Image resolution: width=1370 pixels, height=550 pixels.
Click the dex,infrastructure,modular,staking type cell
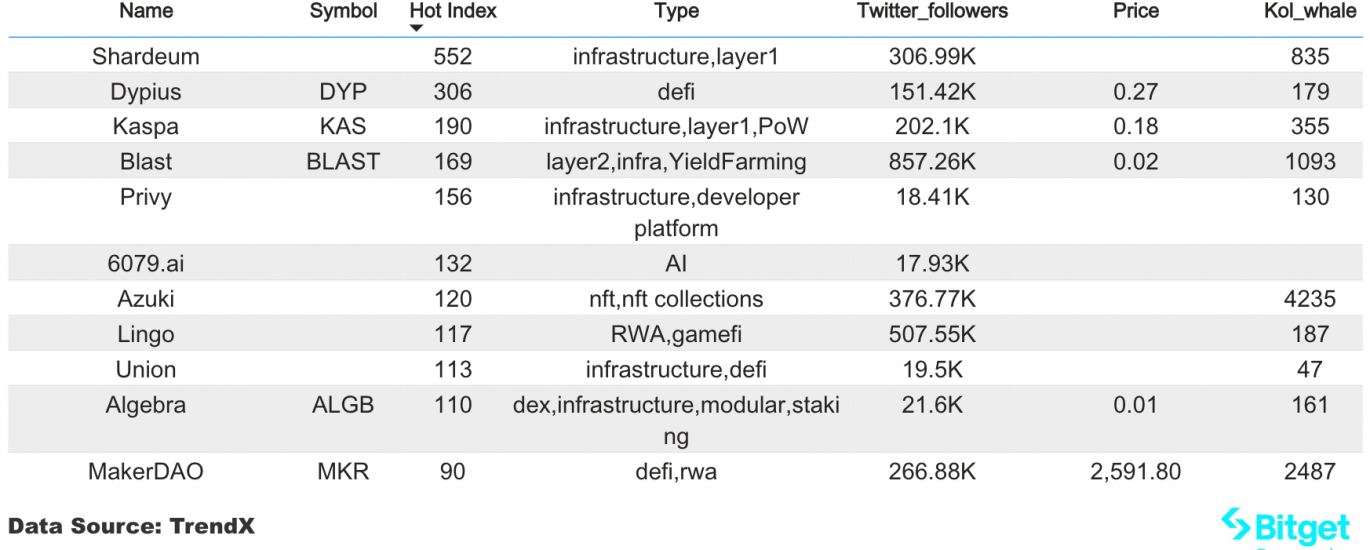[676, 420]
